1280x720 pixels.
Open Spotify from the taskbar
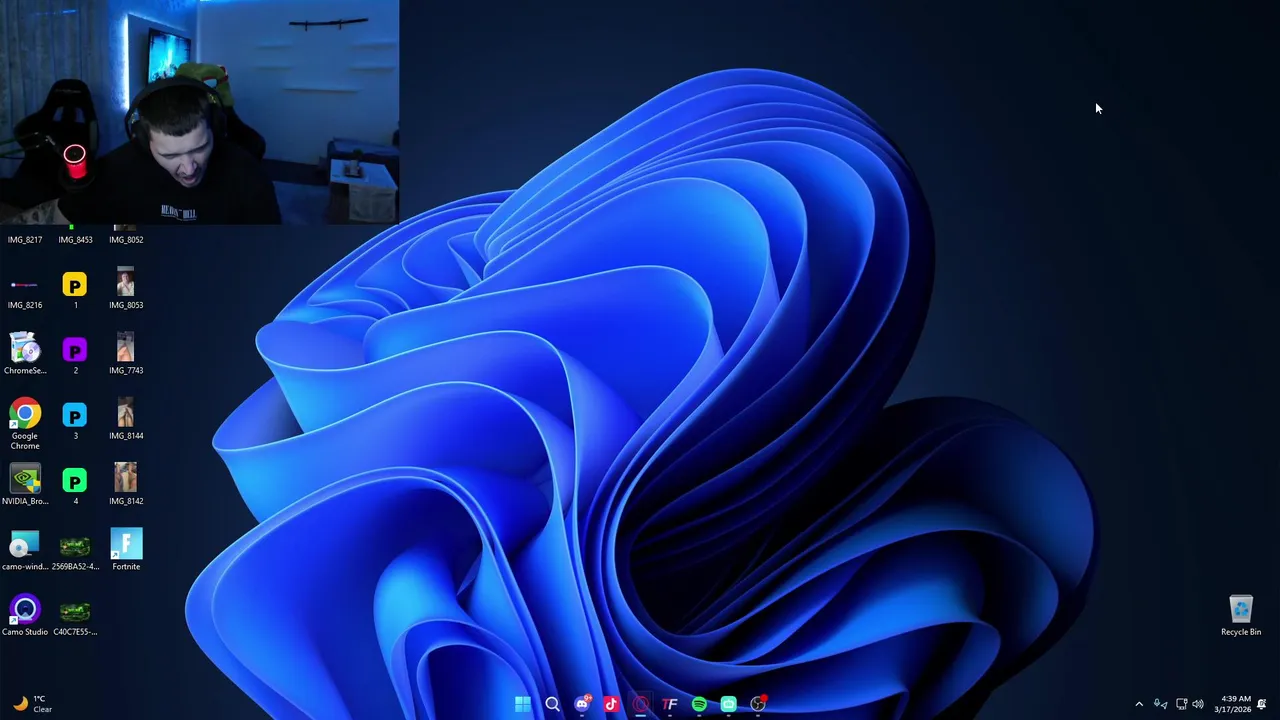click(x=699, y=704)
